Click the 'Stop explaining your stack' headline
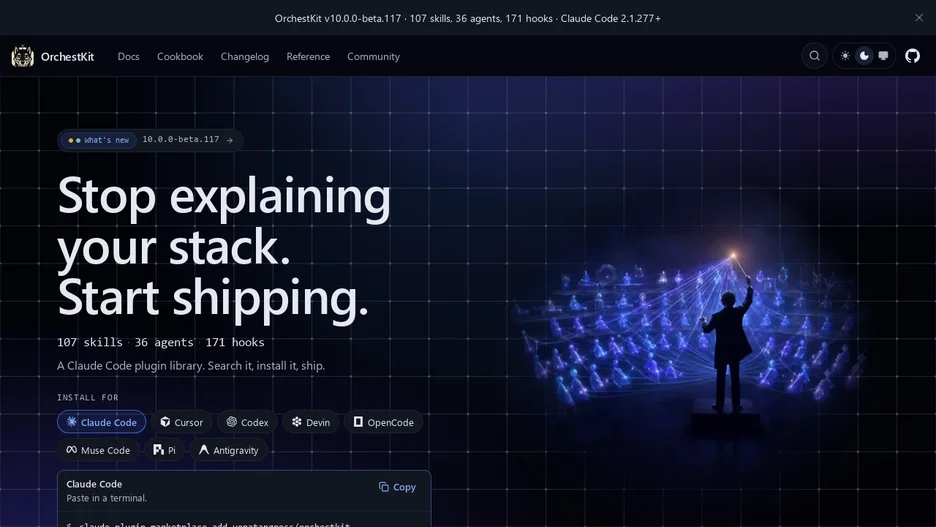Image resolution: width=936 pixels, height=527 pixels. point(224,221)
